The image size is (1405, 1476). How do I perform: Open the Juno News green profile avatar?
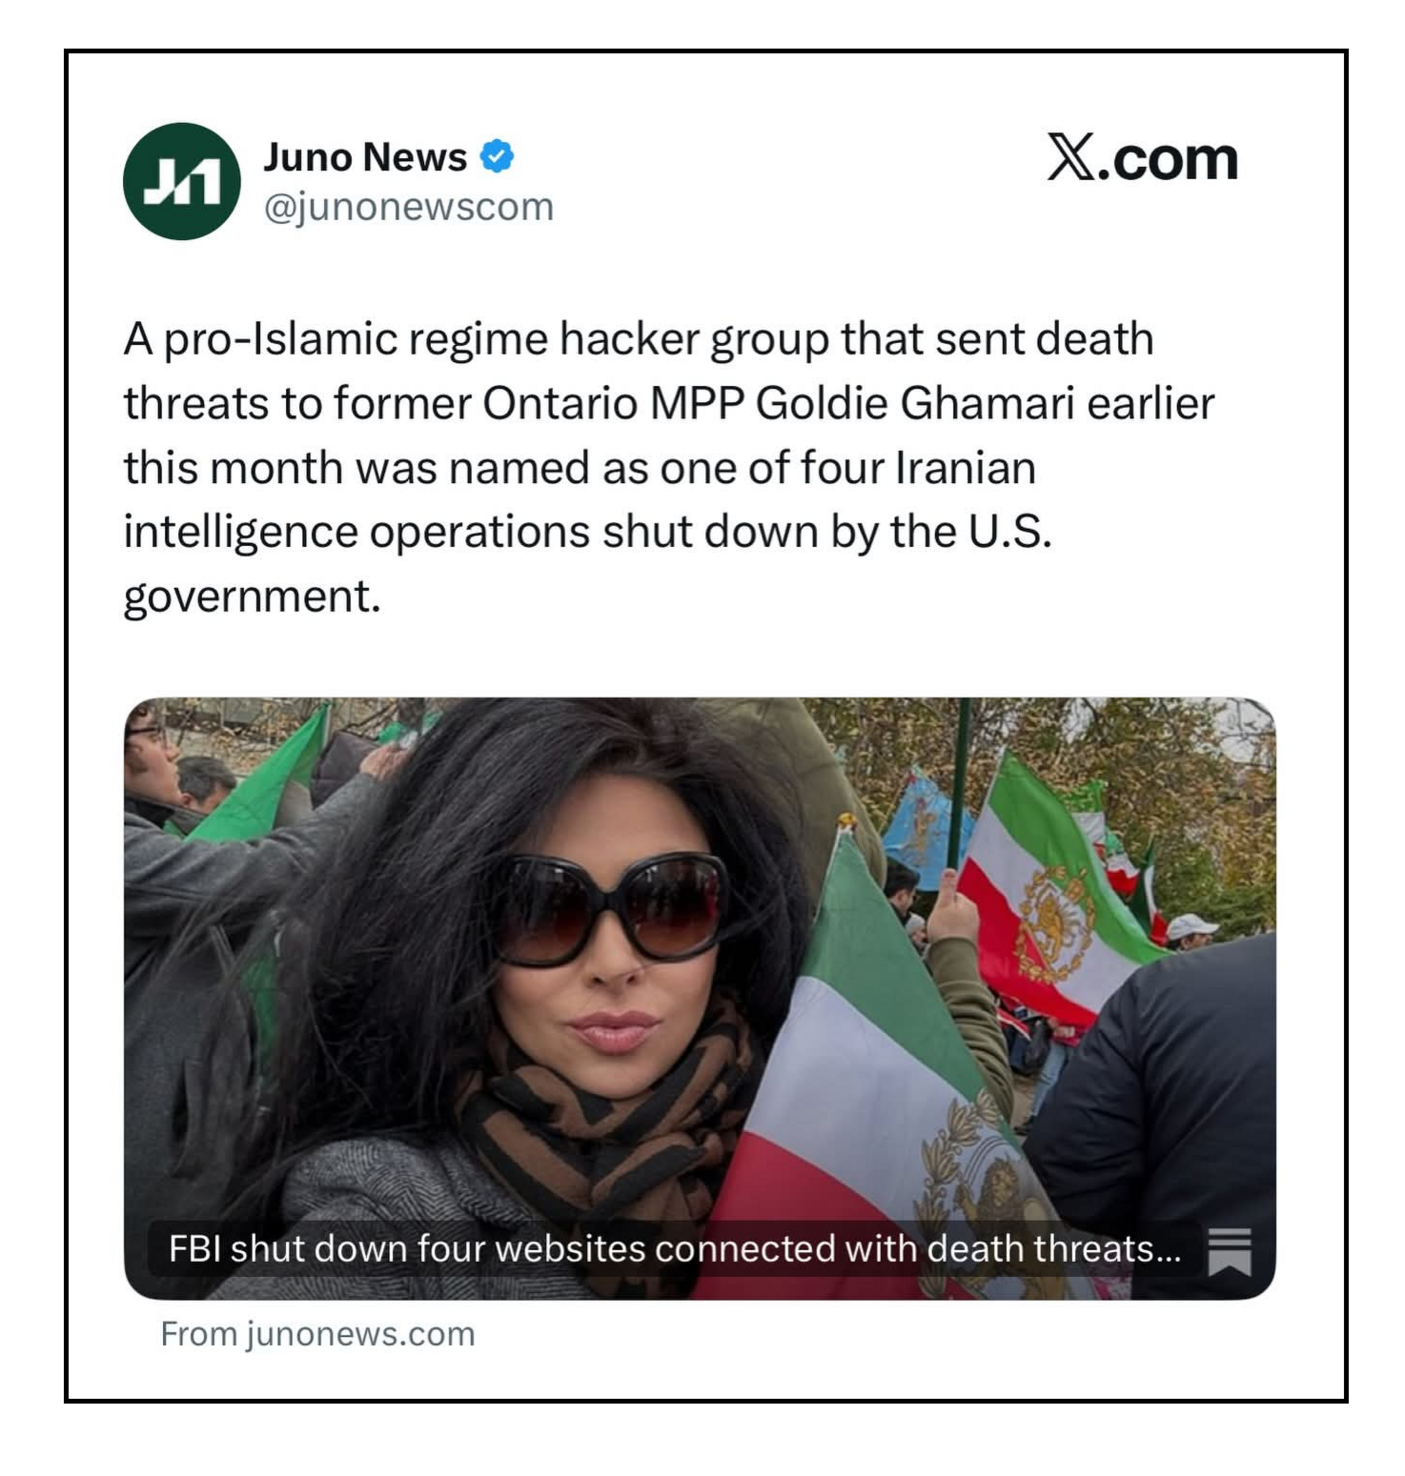tap(182, 181)
